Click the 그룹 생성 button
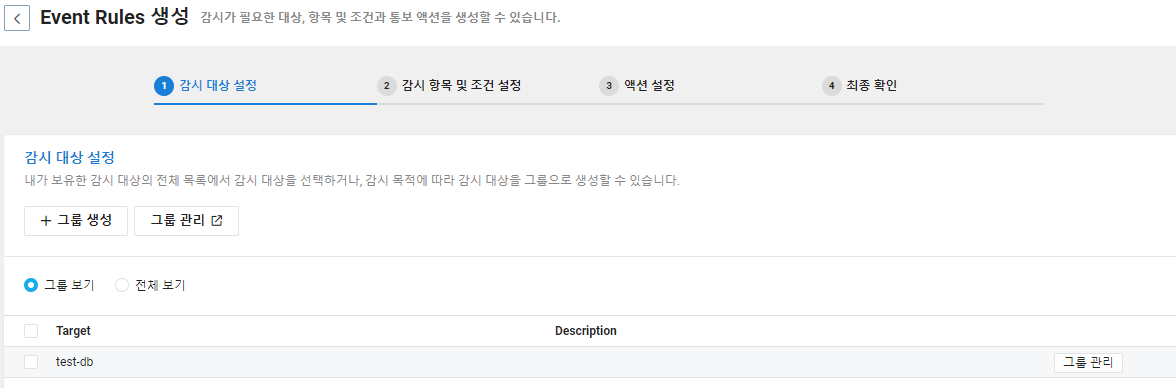This screenshot has width=1176, height=388. [76, 221]
